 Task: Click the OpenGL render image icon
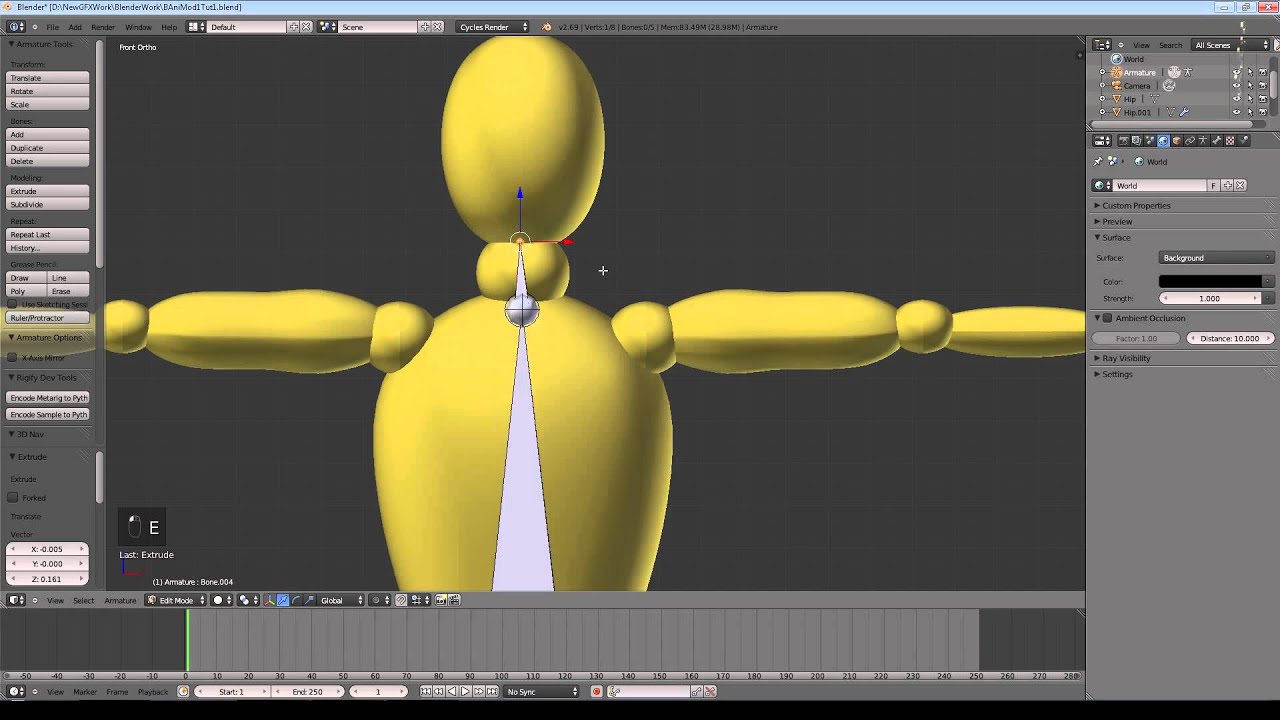pyautogui.click(x=441, y=600)
